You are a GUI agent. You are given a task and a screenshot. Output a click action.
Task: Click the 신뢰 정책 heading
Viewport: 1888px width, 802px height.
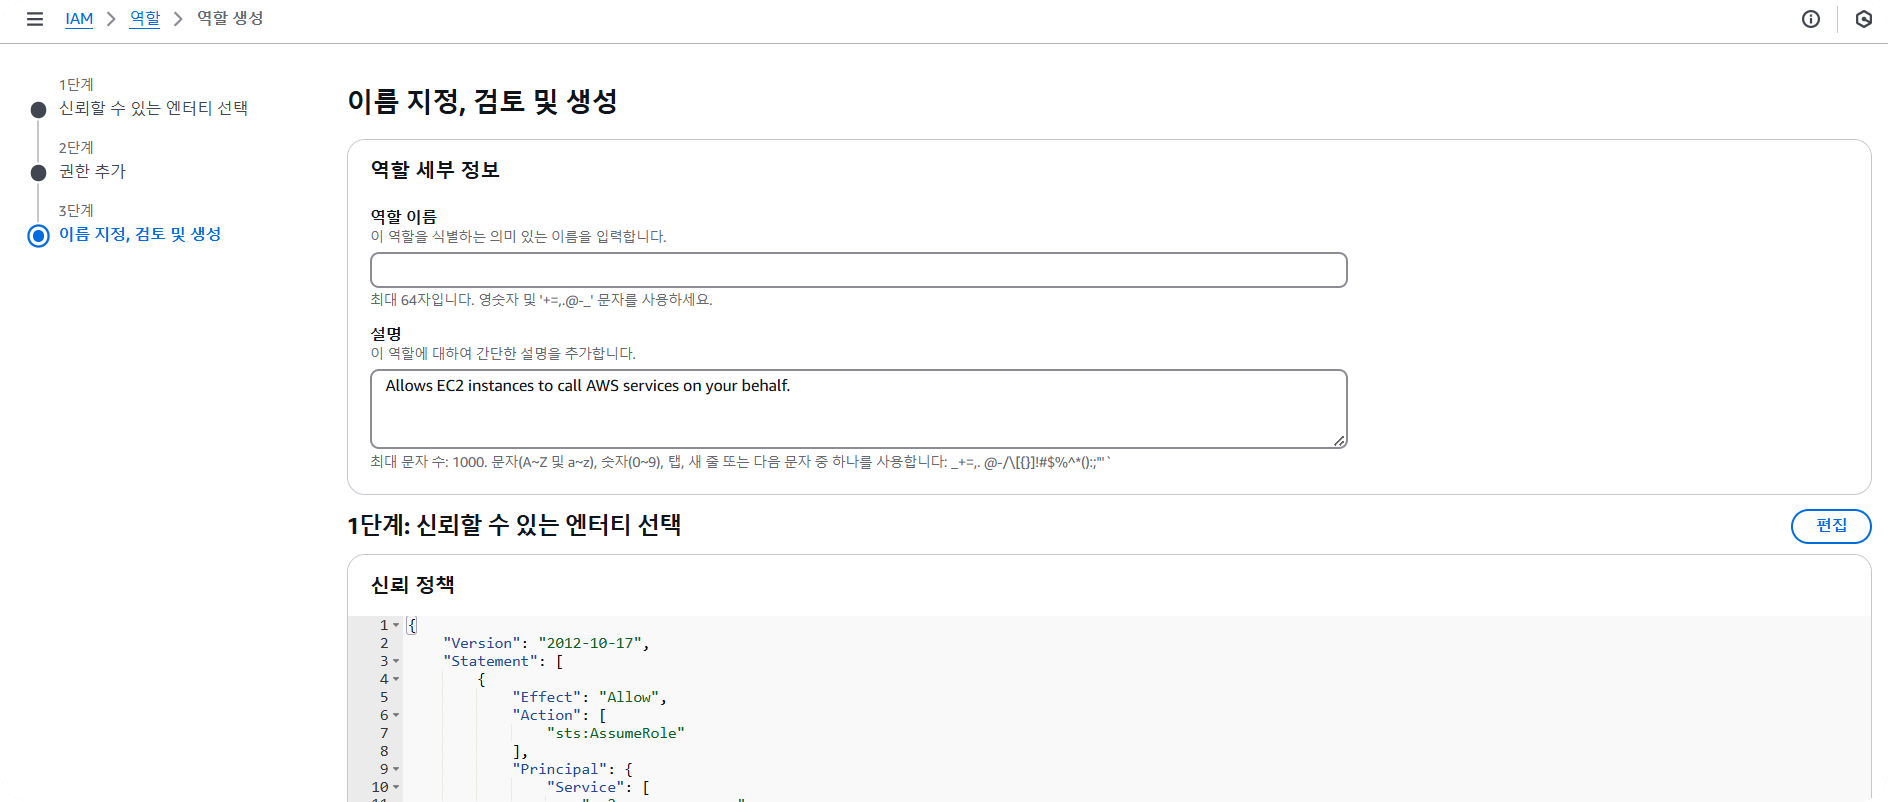point(413,585)
